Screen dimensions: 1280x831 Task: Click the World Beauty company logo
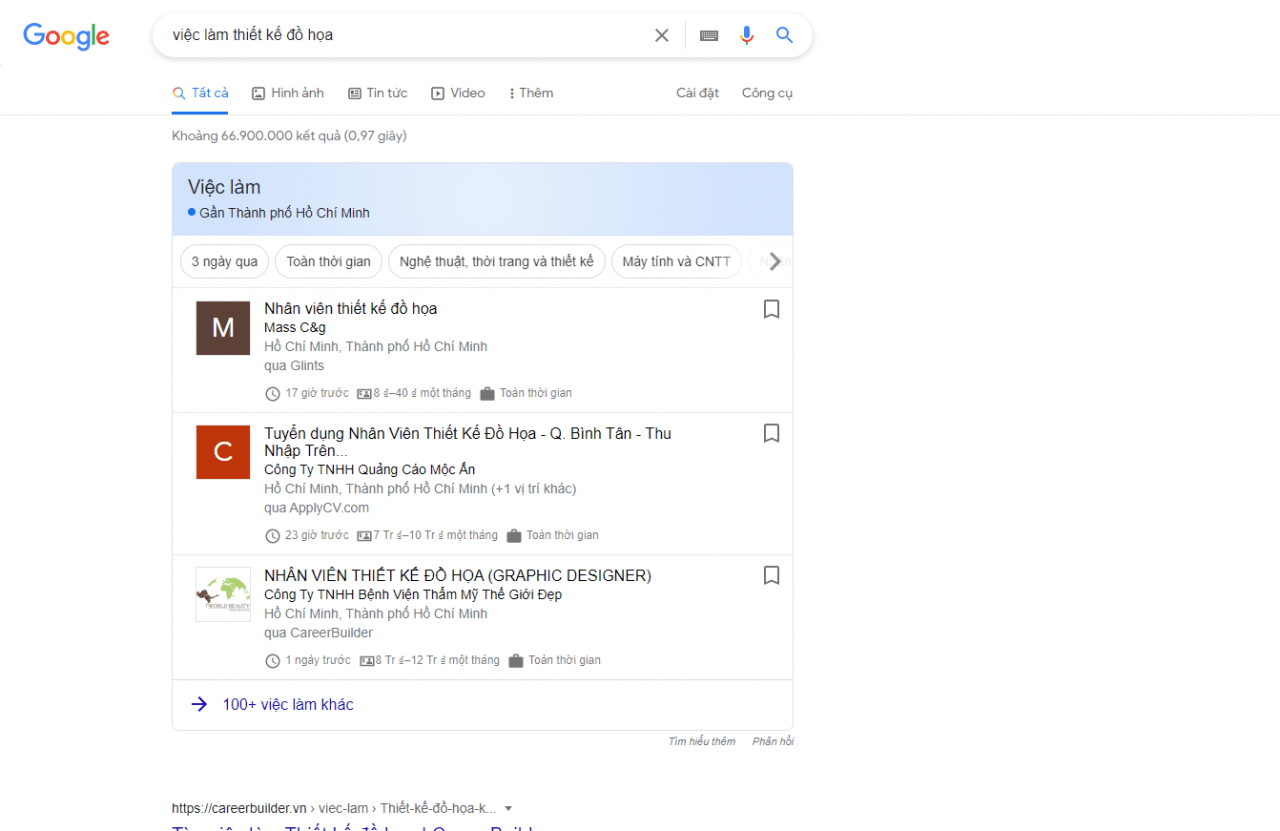pos(223,594)
